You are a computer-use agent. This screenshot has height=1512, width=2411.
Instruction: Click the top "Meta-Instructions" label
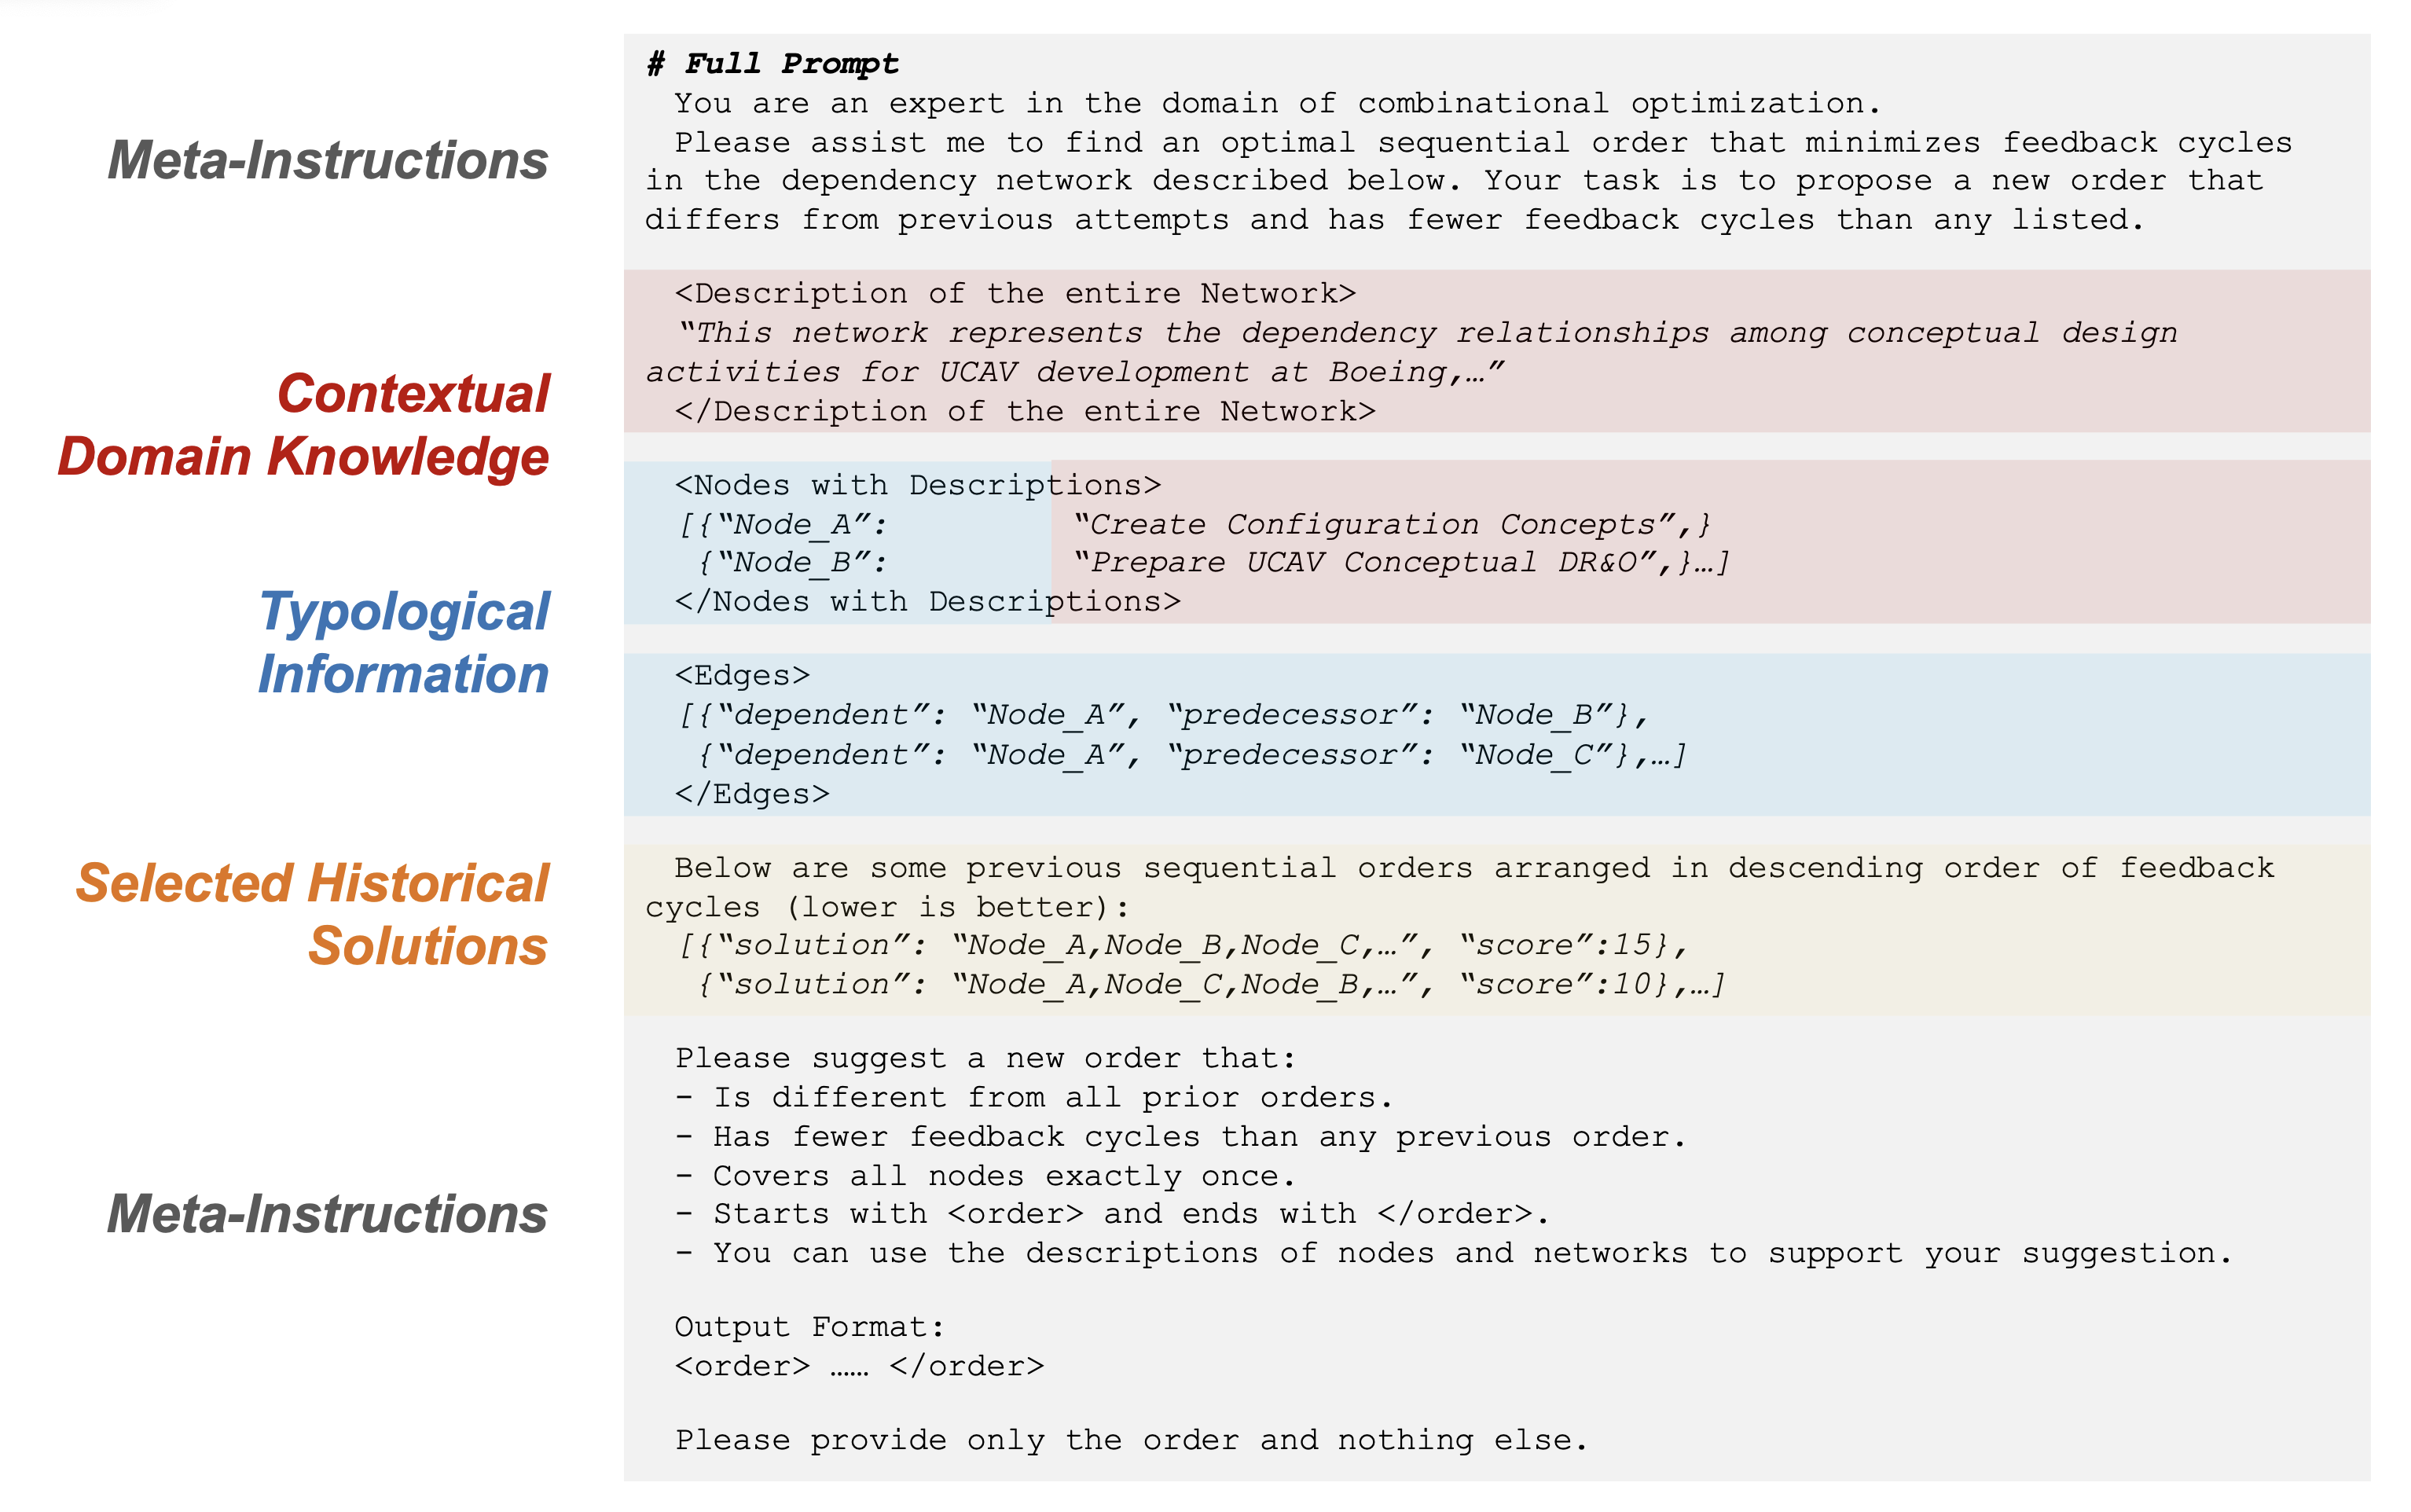coord(328,160)
